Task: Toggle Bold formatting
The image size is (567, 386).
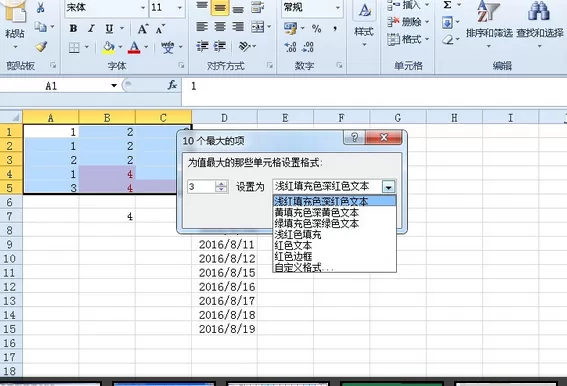Action: 73,28
